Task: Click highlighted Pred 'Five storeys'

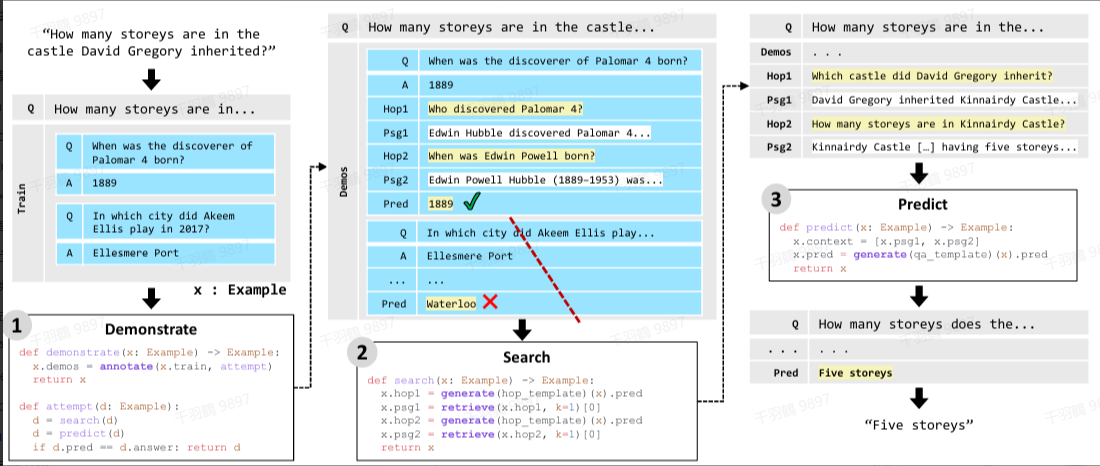Action: click(x=855, y=373)
